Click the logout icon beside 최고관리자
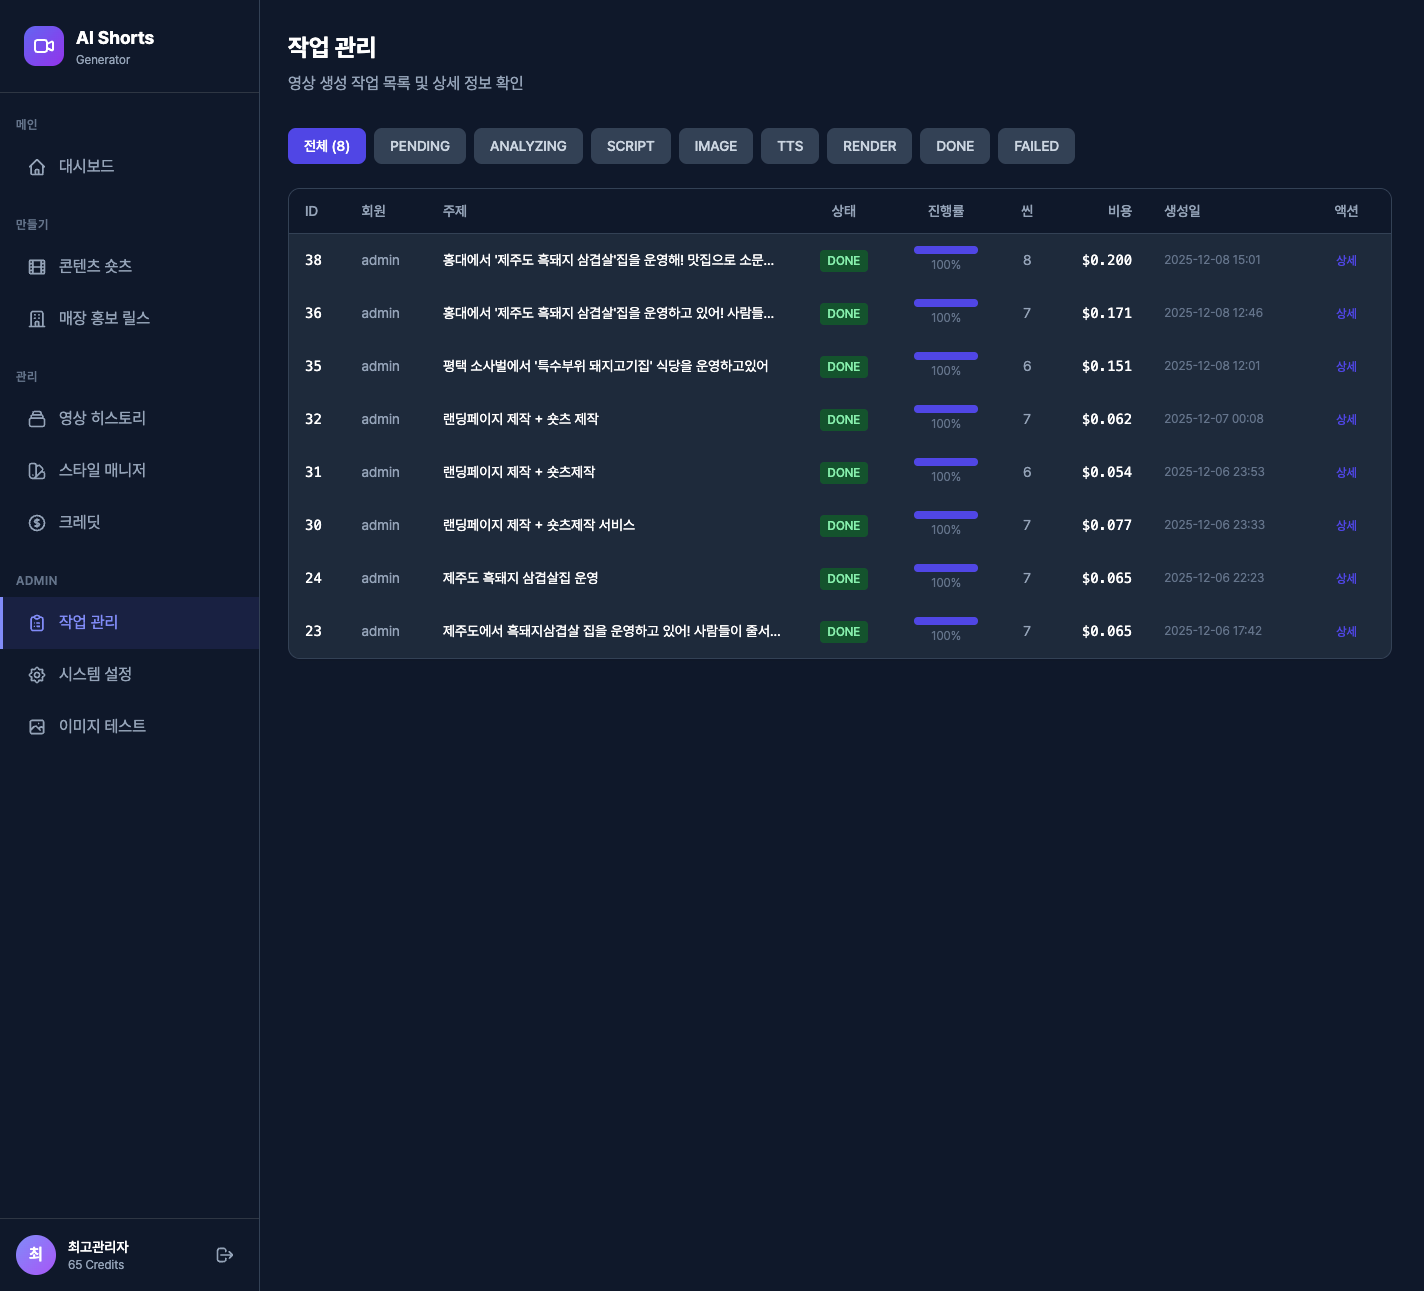 pos(225,1255)
